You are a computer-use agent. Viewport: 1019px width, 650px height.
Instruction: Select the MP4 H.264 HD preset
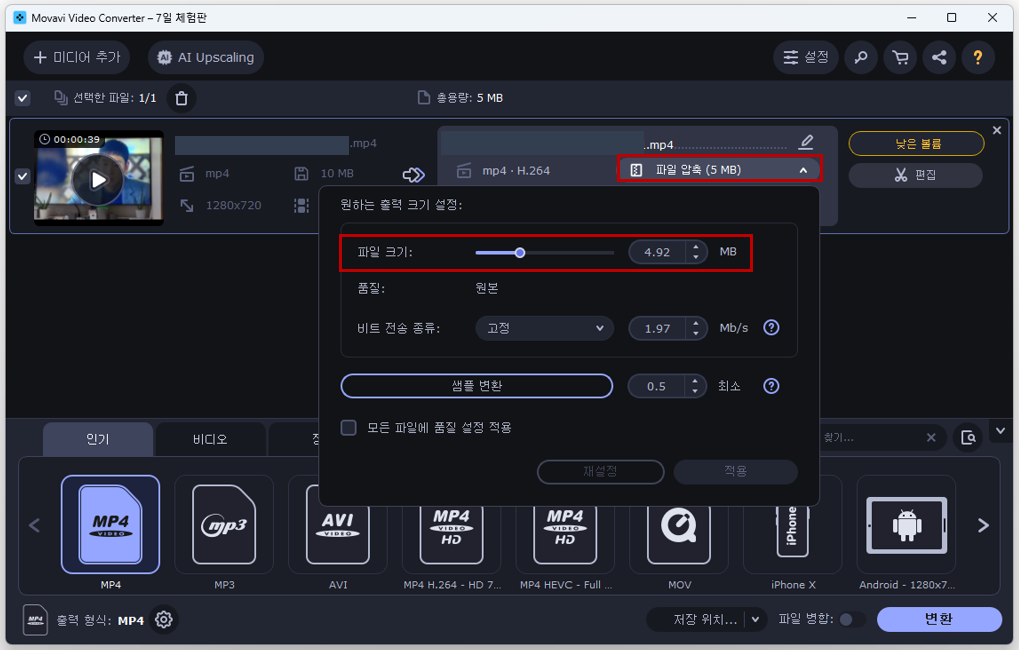(x=452, y=541)
